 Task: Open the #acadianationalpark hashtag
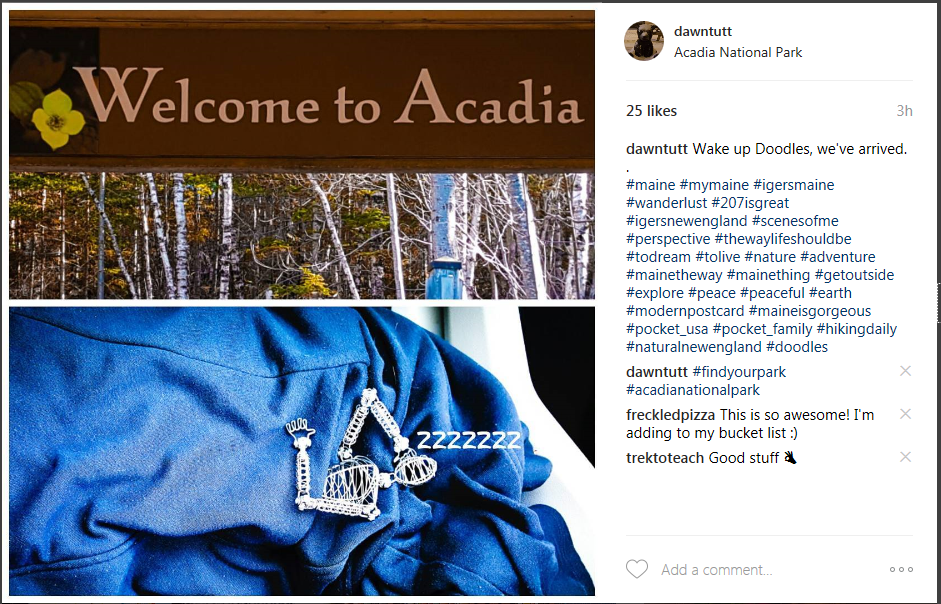[x=693, y=390]
